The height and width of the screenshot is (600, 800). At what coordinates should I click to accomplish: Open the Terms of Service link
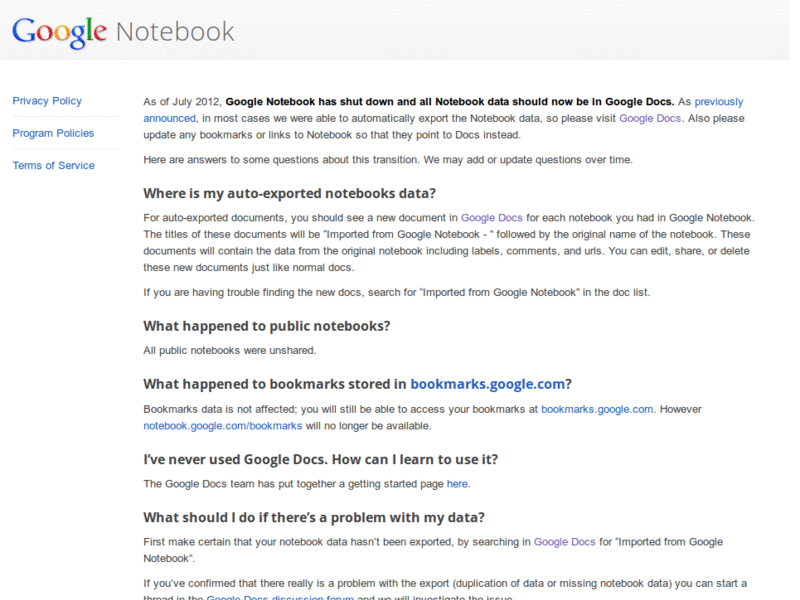54,165
